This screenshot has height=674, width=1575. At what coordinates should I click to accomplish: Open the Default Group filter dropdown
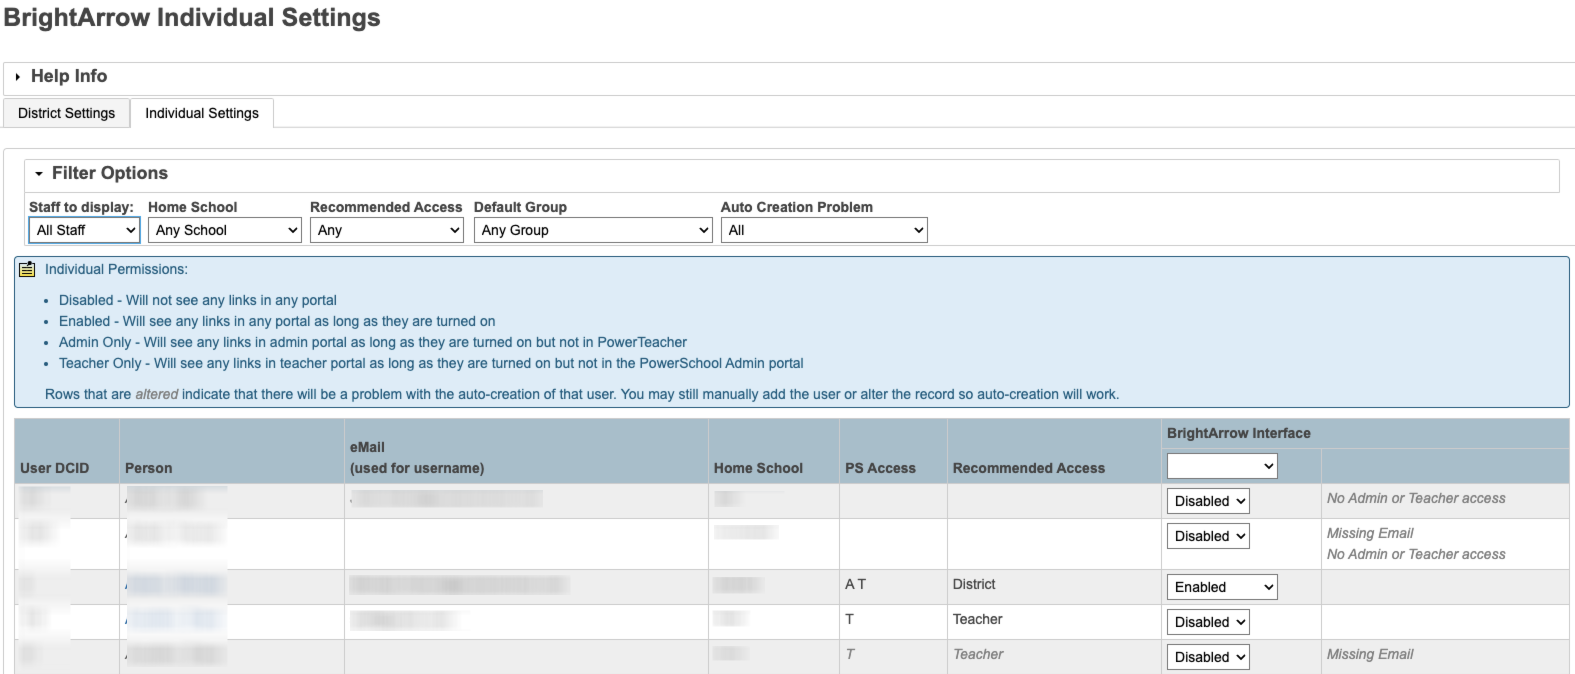pyautogui.click(x=593, y=230)
